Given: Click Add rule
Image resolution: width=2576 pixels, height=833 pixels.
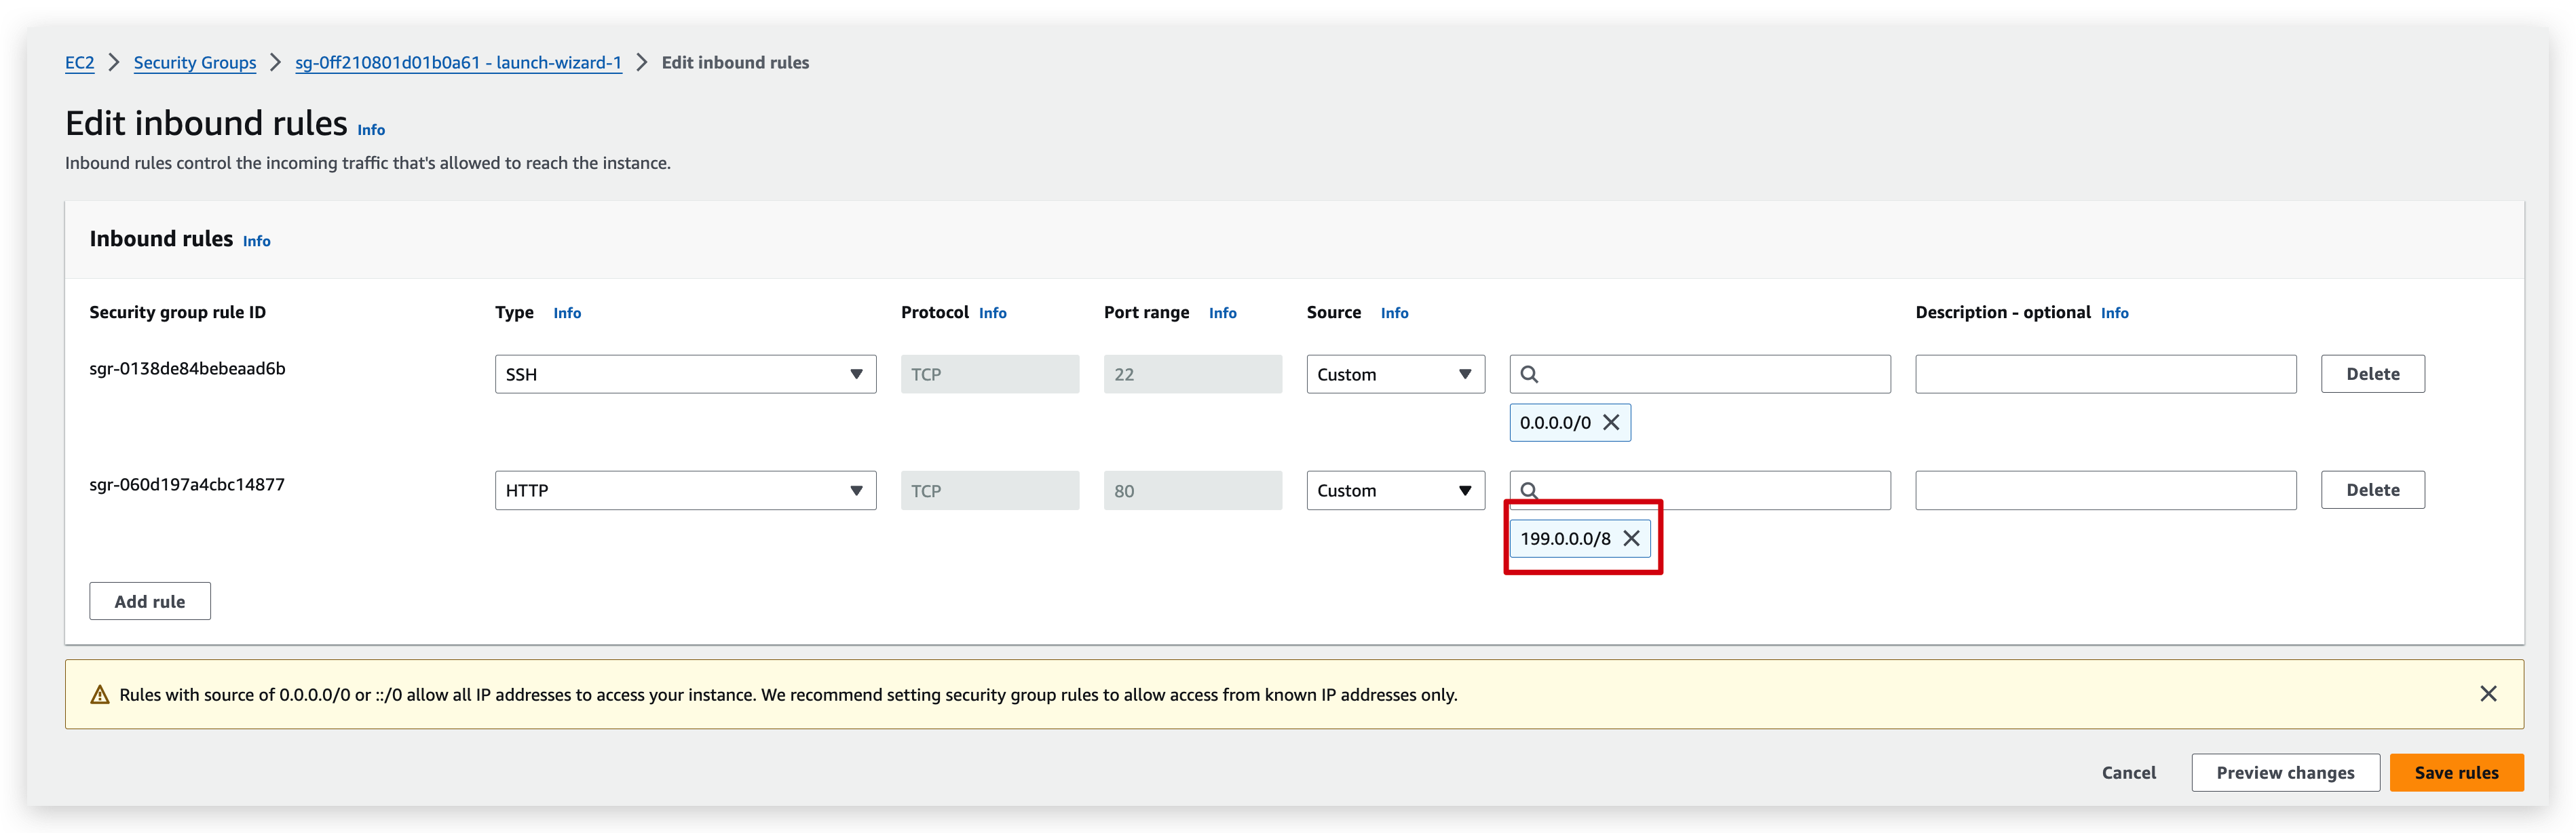Looking at the screenshot, I should (149, 601).
